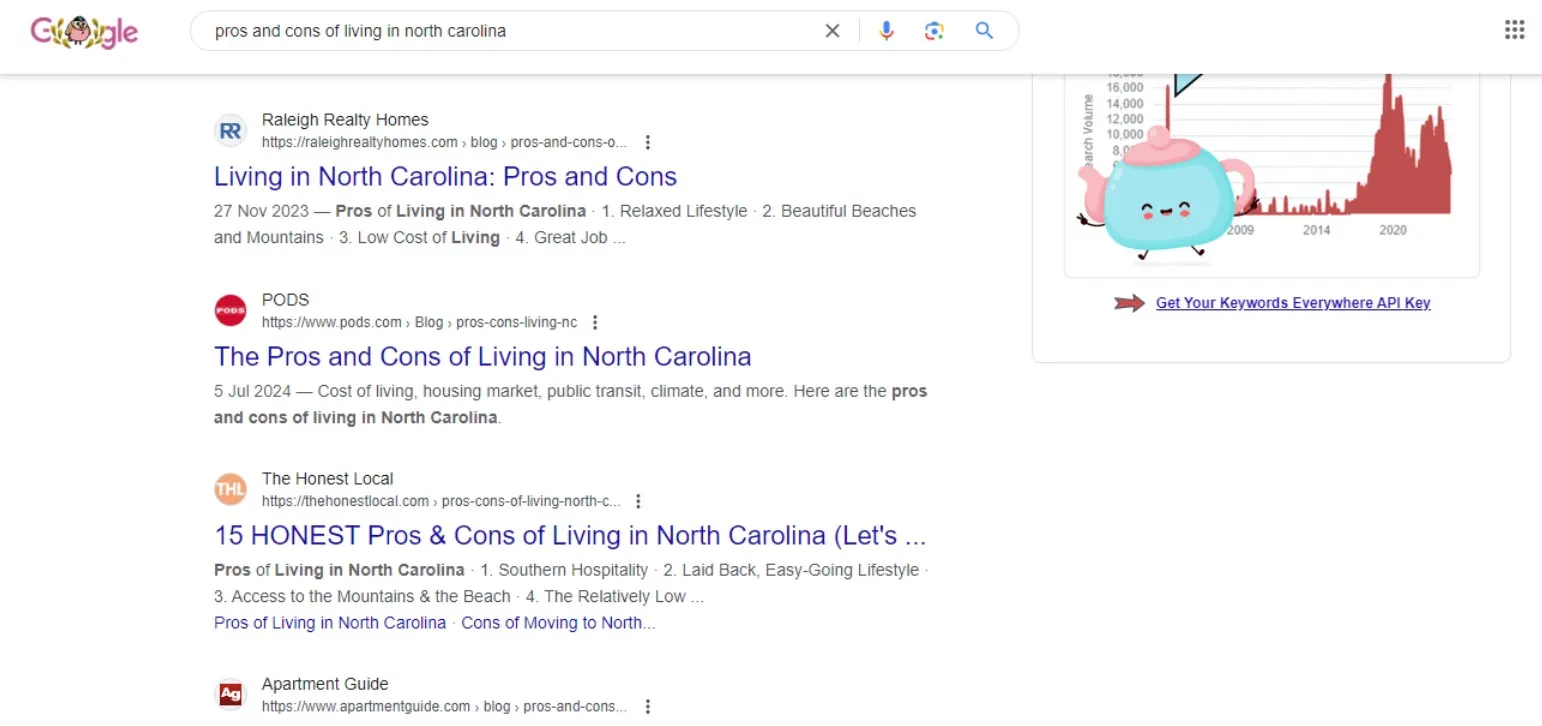The width and height of the screenshot is (1542, 726).
Task: Open more options for Raleigh Realty result
Action: coord(648,142)
